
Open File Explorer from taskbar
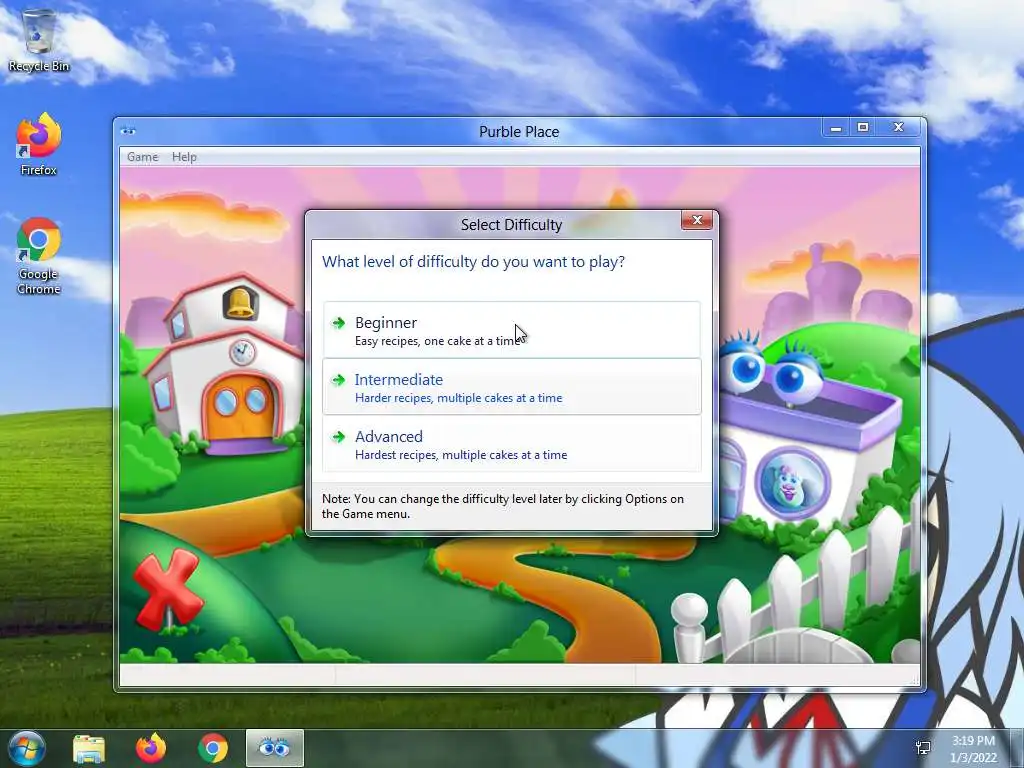pos(89,749)
